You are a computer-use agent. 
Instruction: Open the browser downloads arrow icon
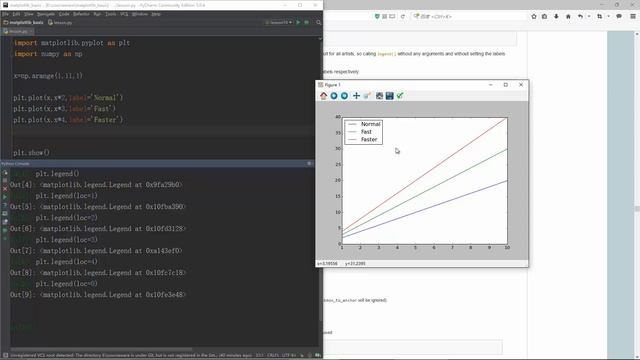(x=556, y=16)
